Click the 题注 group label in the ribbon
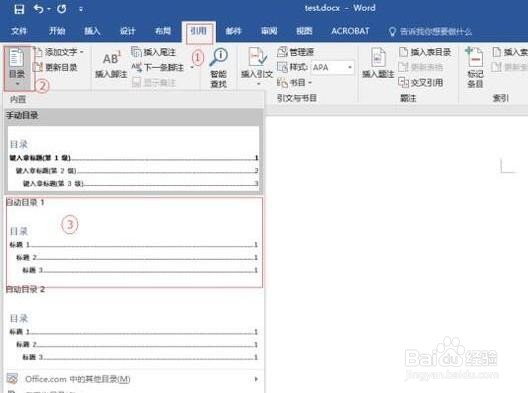The width and height of the screenshot is (528, 393). pos(408,98)
